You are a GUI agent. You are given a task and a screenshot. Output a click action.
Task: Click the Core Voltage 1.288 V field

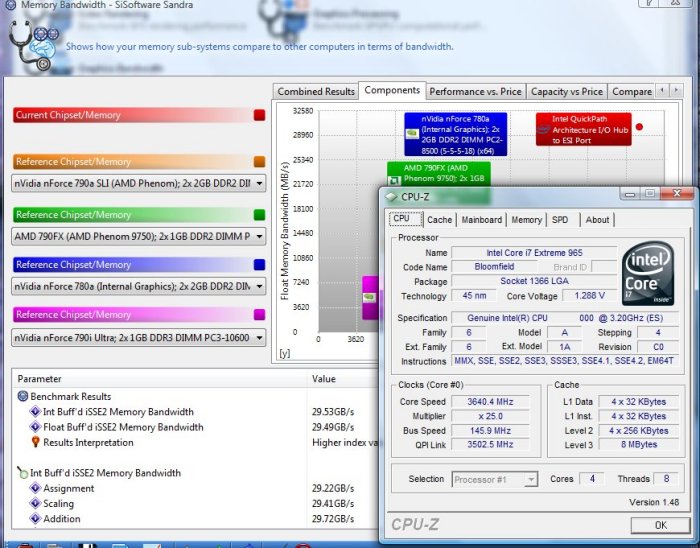point(590,295)
